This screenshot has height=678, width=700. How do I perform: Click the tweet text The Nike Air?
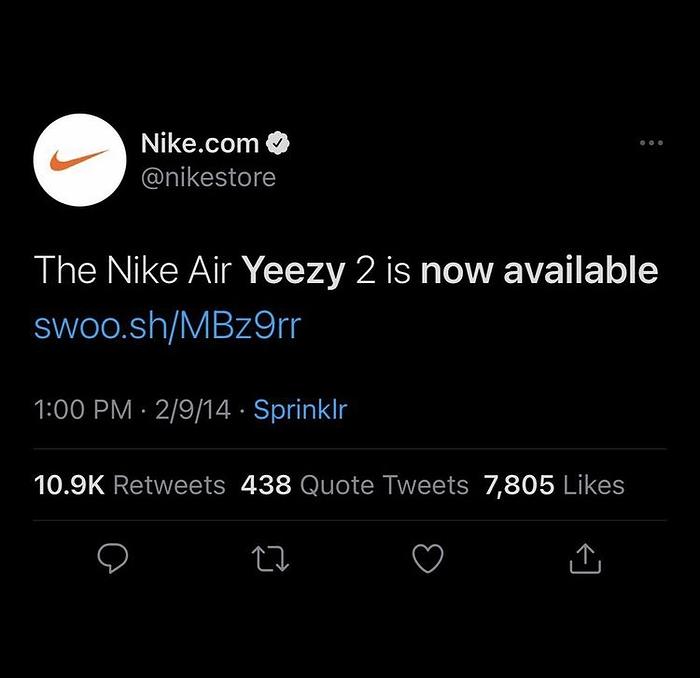[133, 270]
